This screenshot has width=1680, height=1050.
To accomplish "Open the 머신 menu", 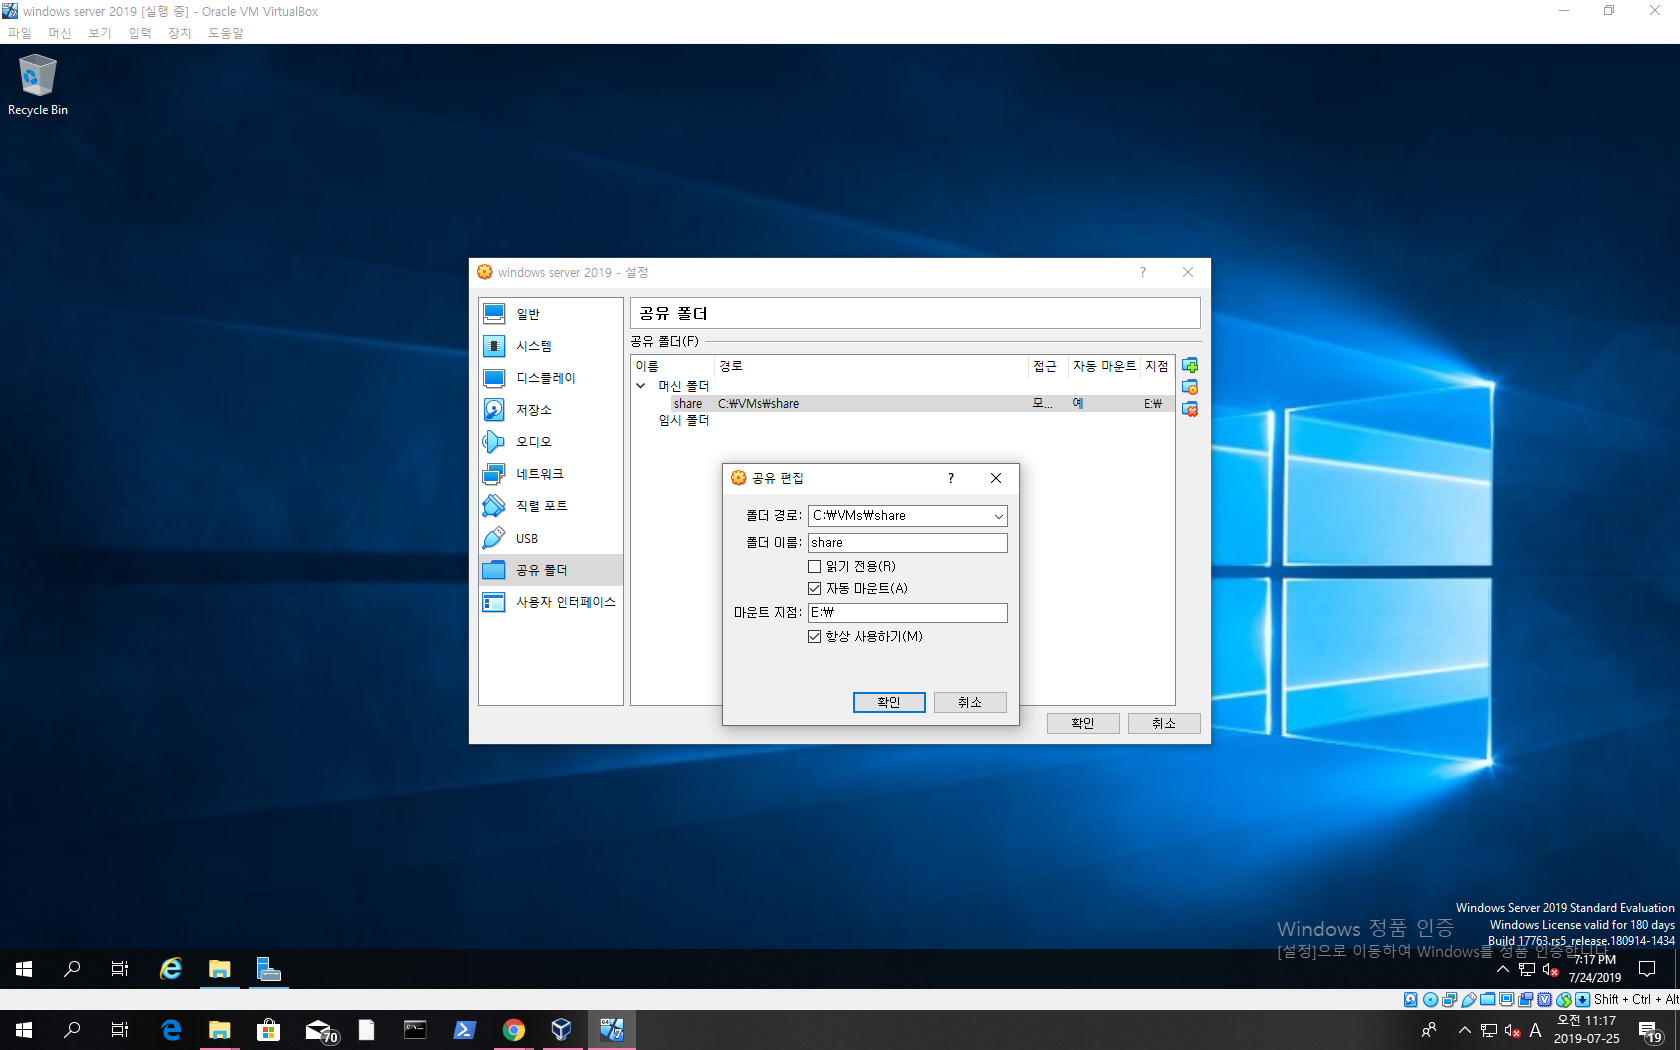I will point(60,33).
